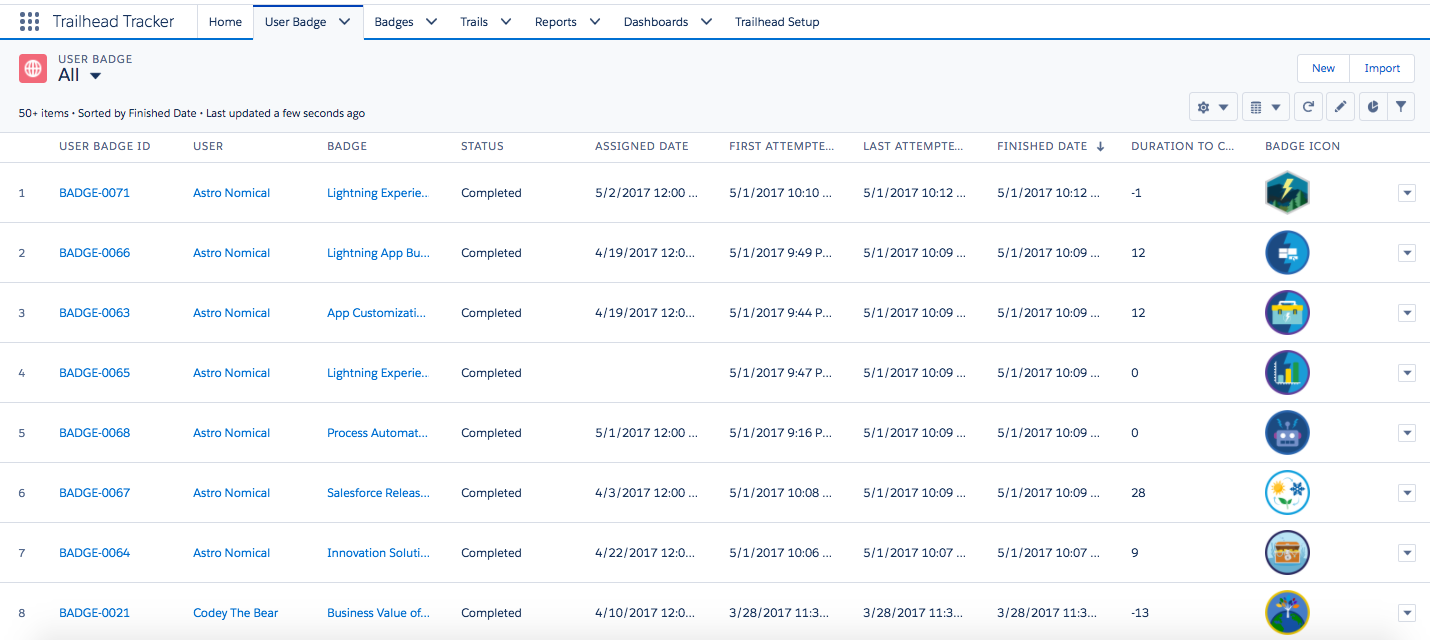Expand the All list view picker

tap(95, 76)
